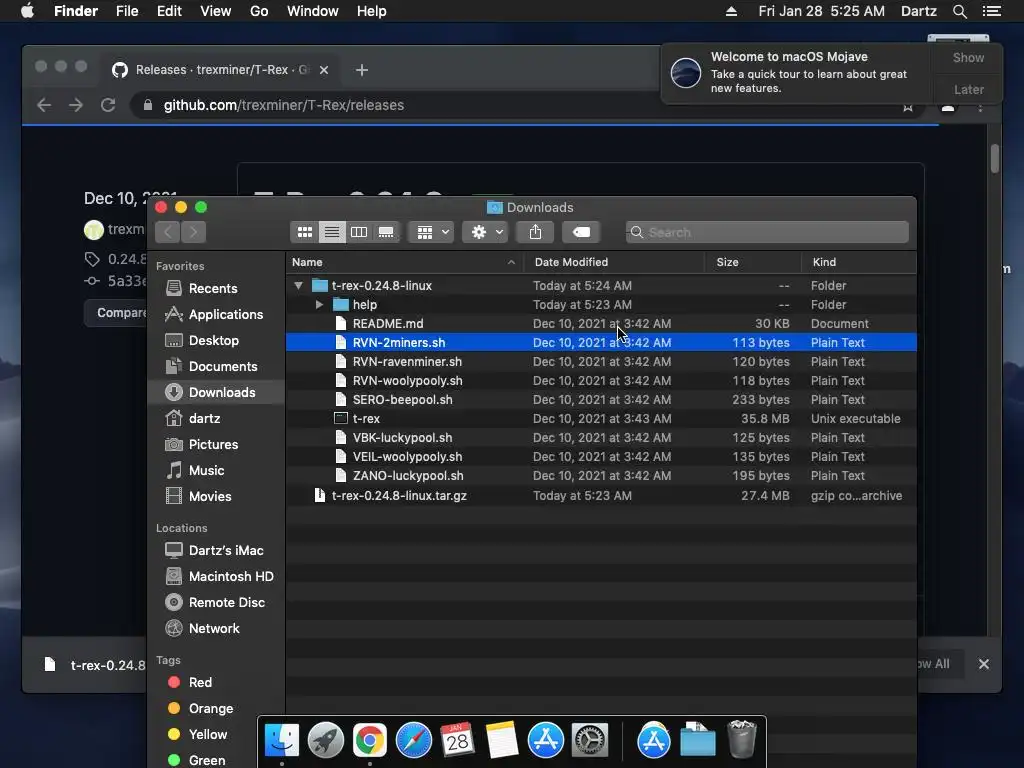Click the Edit Tags toolbar button

581,232
